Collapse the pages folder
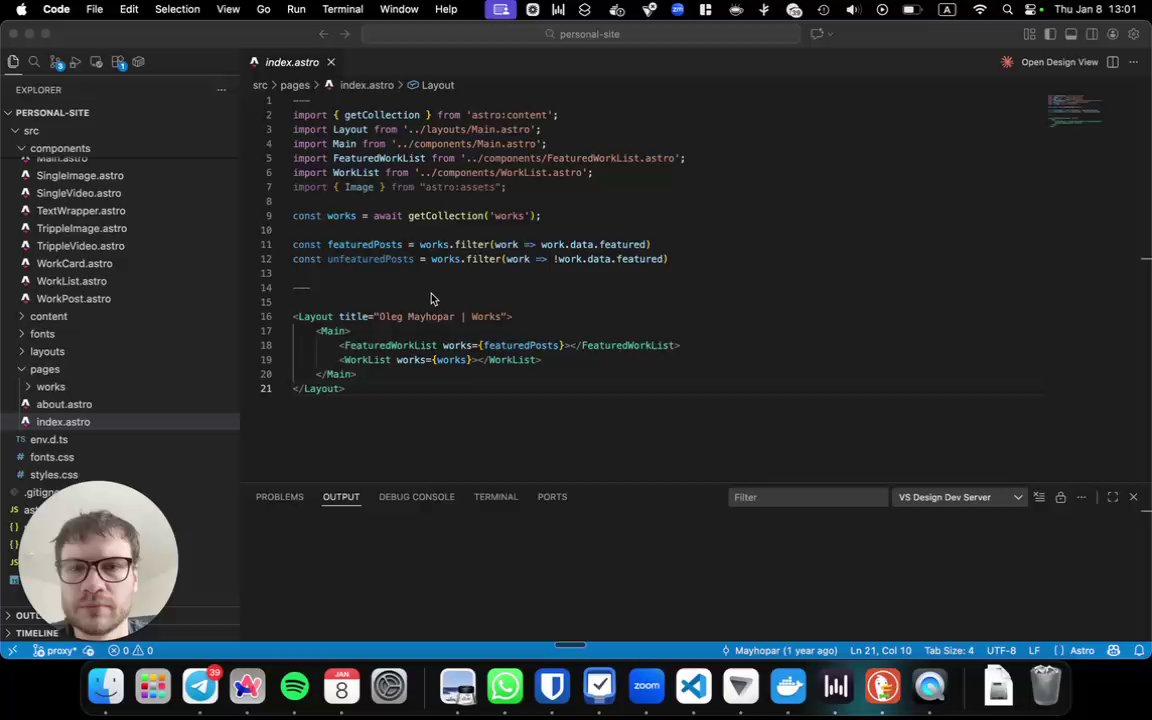 (x=44, y=369)
